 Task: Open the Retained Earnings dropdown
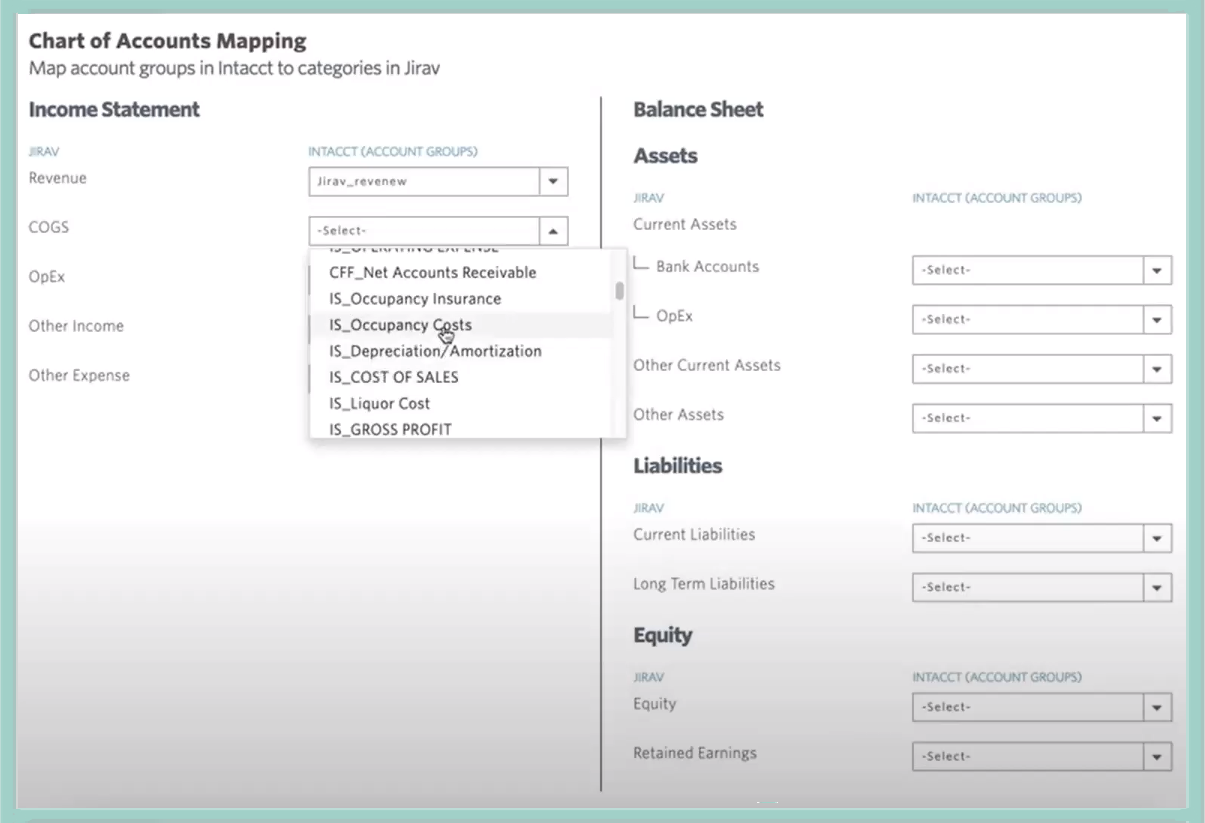pos(1041,757)
